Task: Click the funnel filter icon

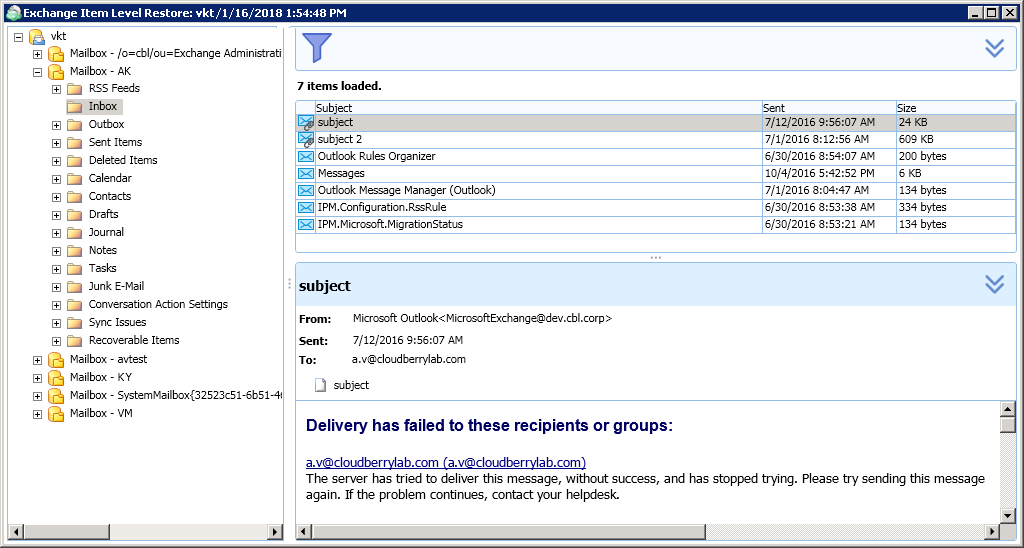Action: pos(316,47)
